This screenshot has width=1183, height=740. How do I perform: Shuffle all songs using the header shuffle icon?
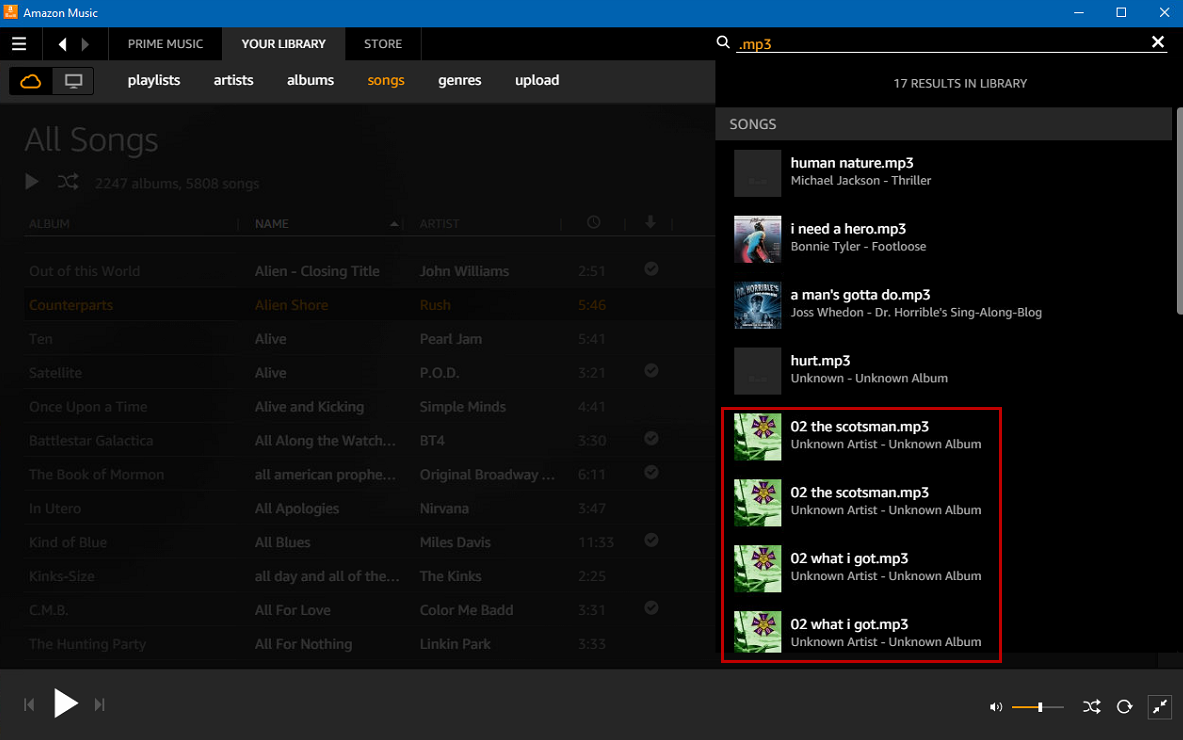pos(68,182)
